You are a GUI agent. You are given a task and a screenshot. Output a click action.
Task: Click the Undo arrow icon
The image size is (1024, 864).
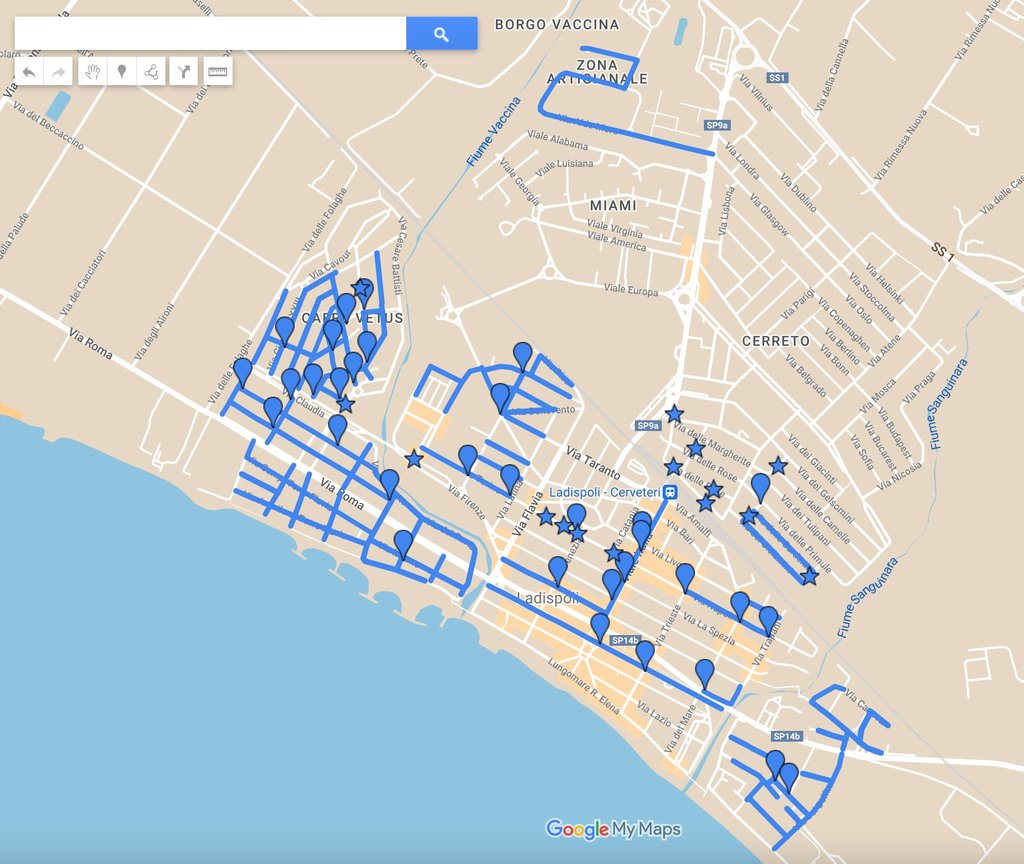coord(29,72)
